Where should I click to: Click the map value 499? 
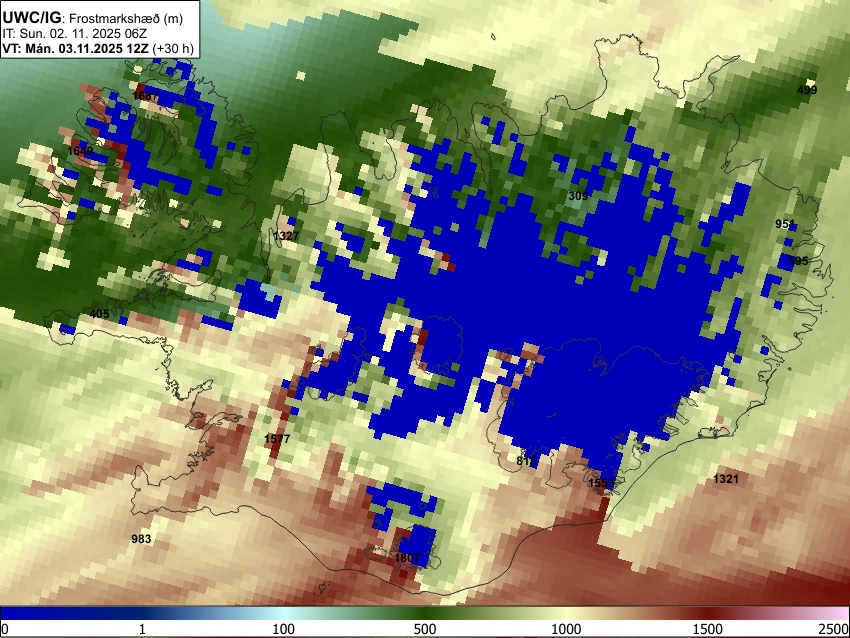click(x=807, y=90)
